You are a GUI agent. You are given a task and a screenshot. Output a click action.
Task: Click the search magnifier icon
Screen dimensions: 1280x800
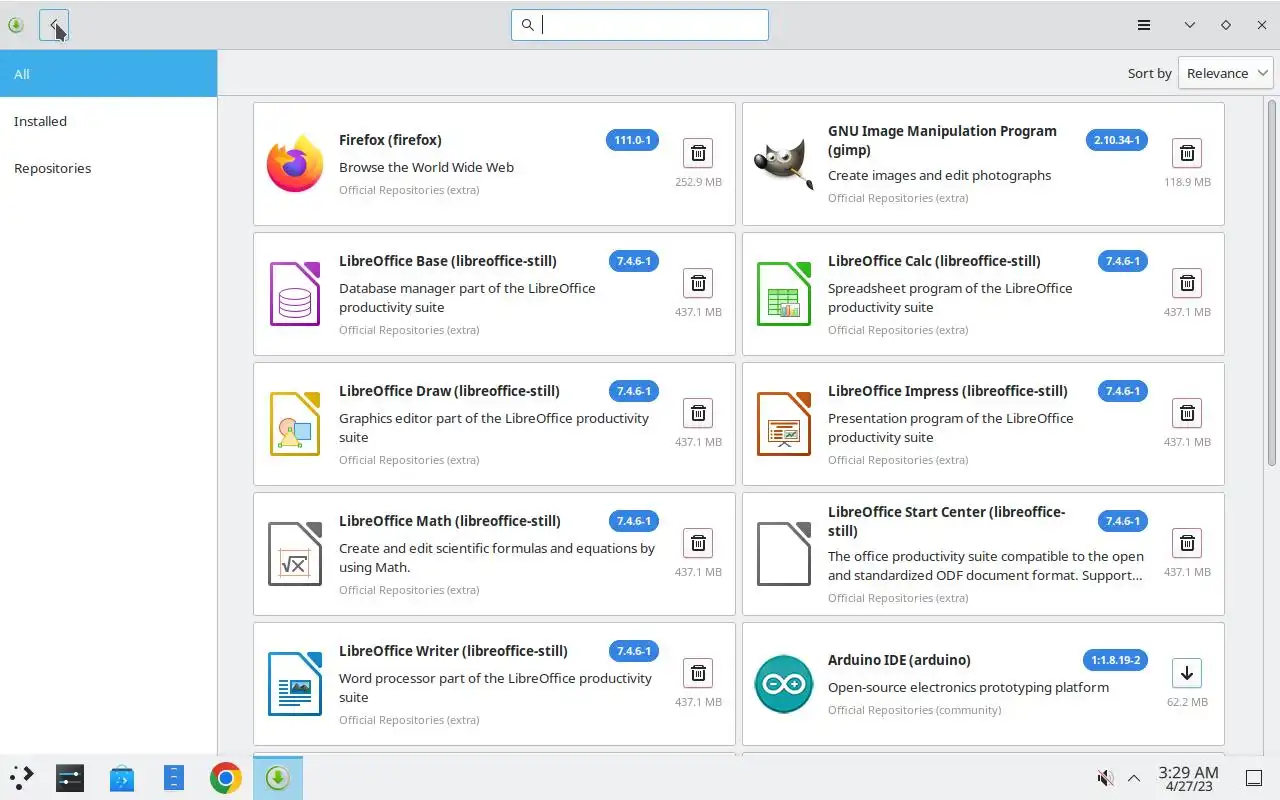click(x=527, y=25)
